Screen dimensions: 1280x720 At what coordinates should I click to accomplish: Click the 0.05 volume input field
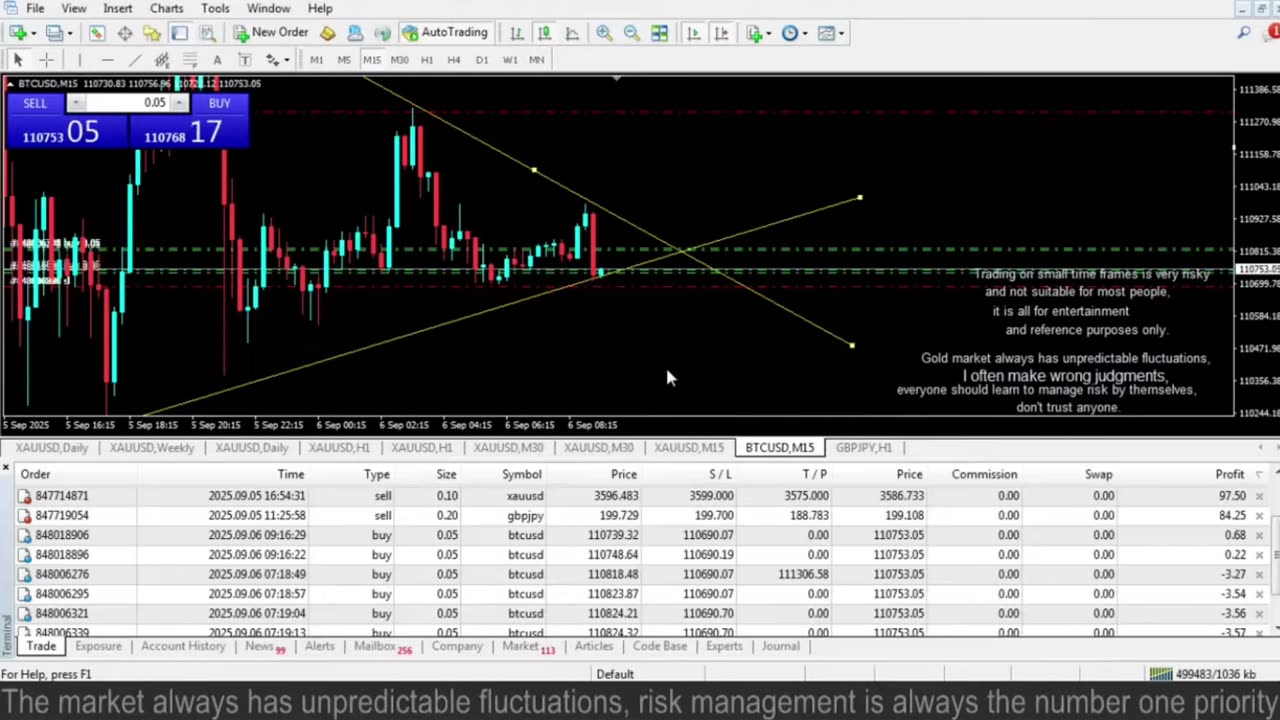pyautogui.click(x=128, y=103)
